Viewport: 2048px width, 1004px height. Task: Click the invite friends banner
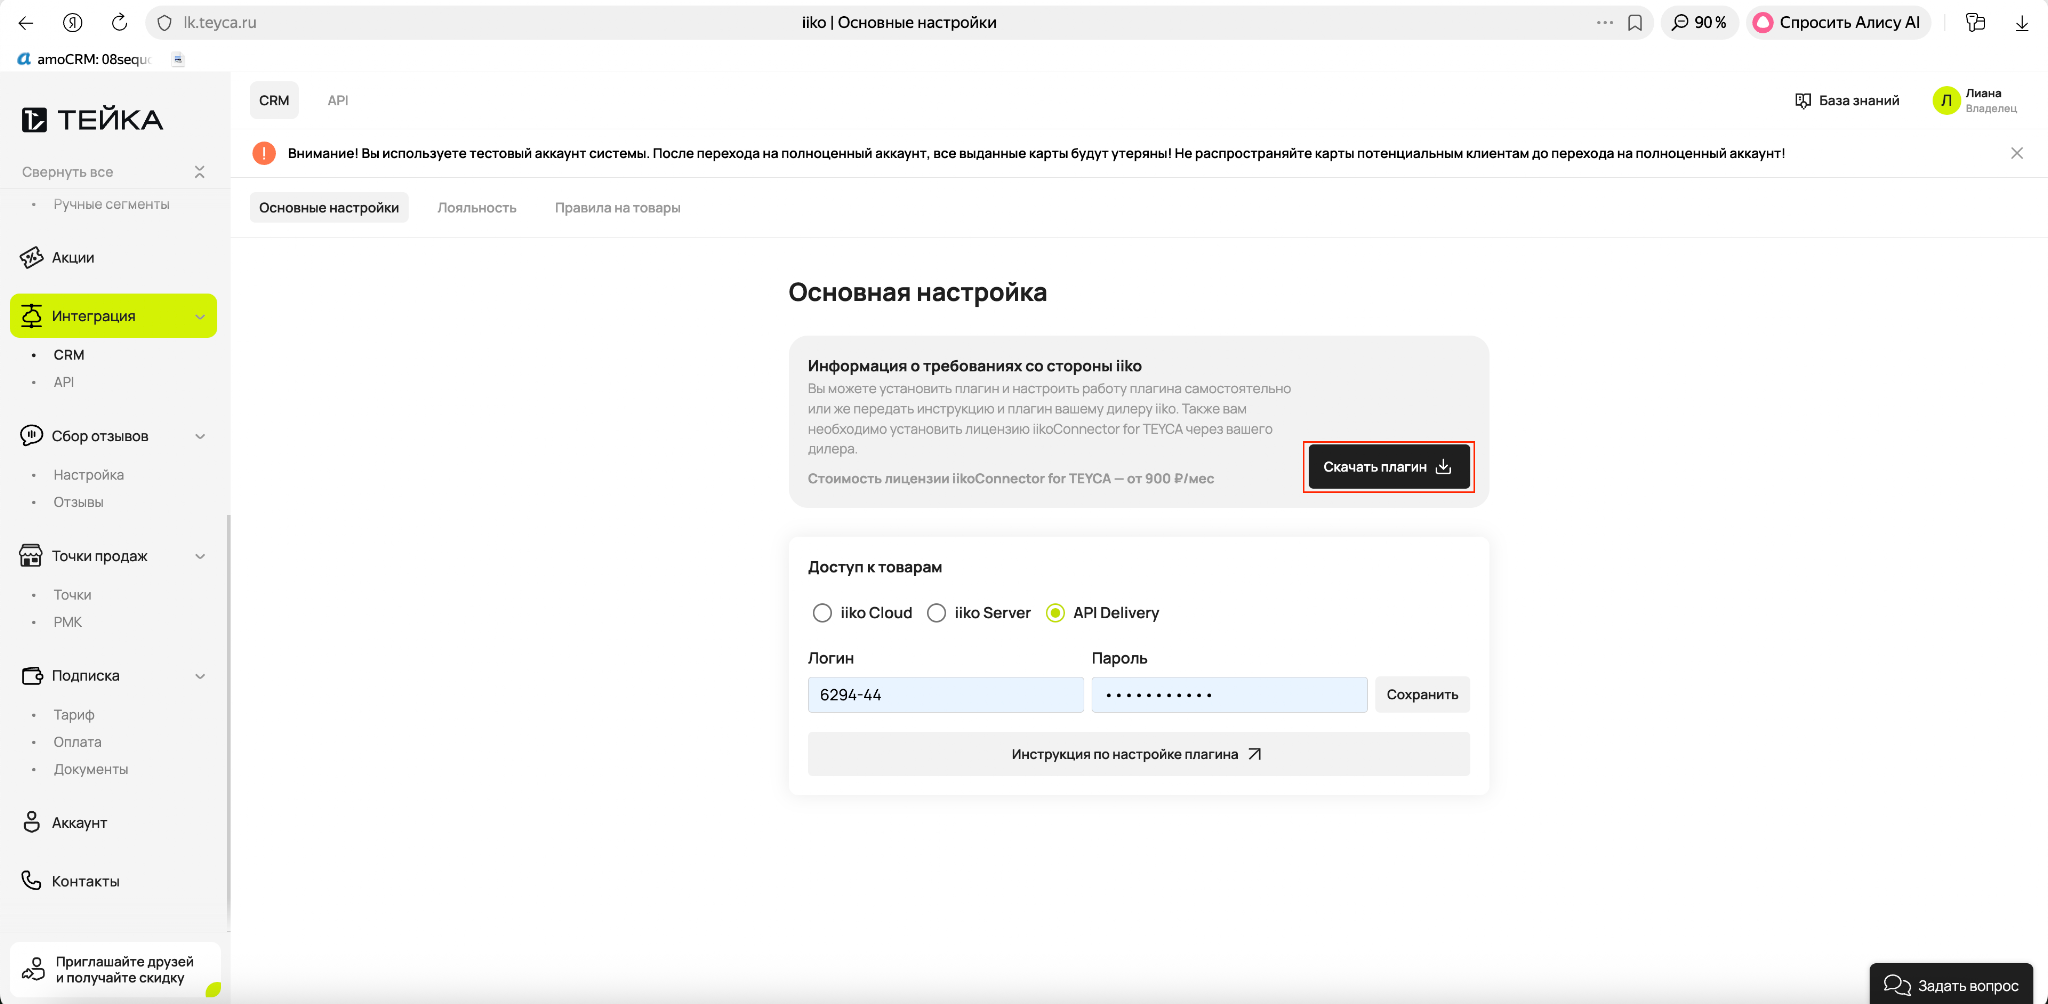pyautogui.click(x=115, y=969)
